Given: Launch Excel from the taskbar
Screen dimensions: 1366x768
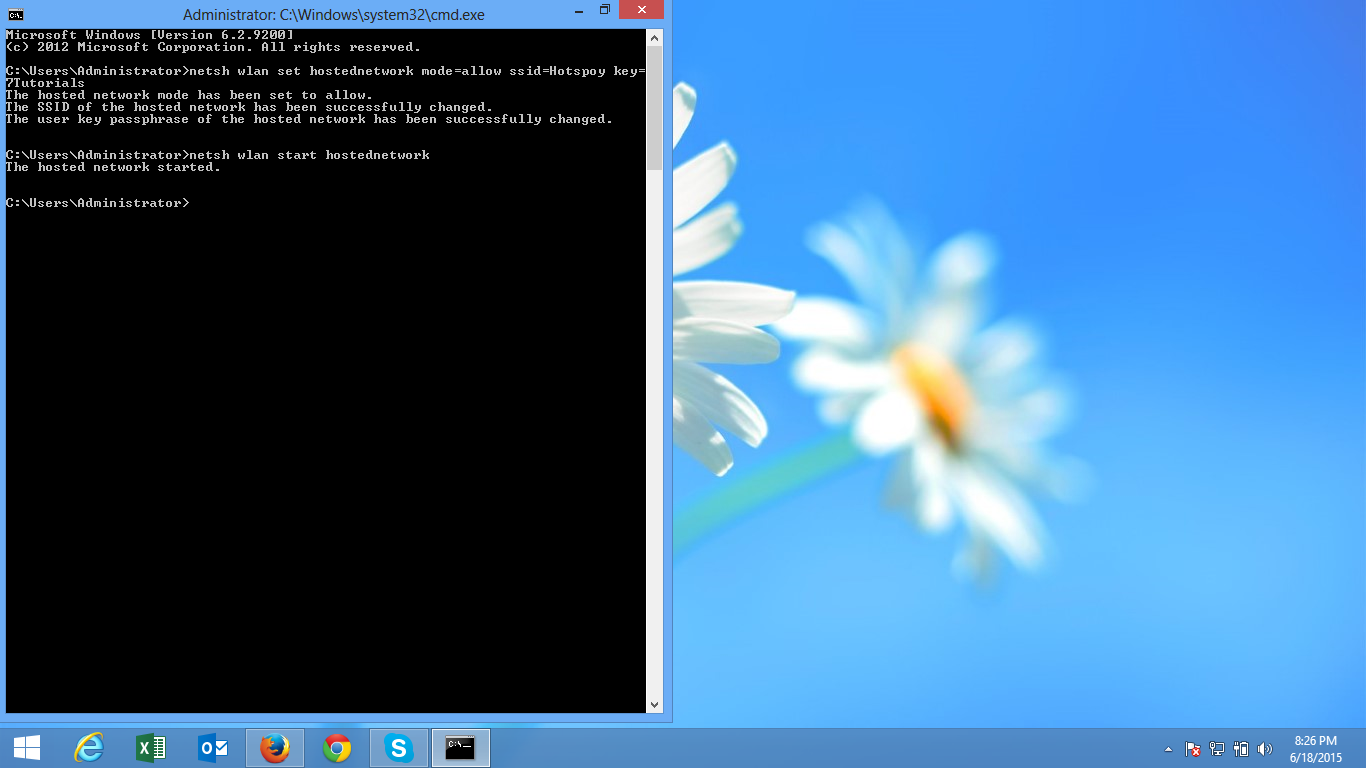Looking at the screenshot, I should click(x=151, y=748).
